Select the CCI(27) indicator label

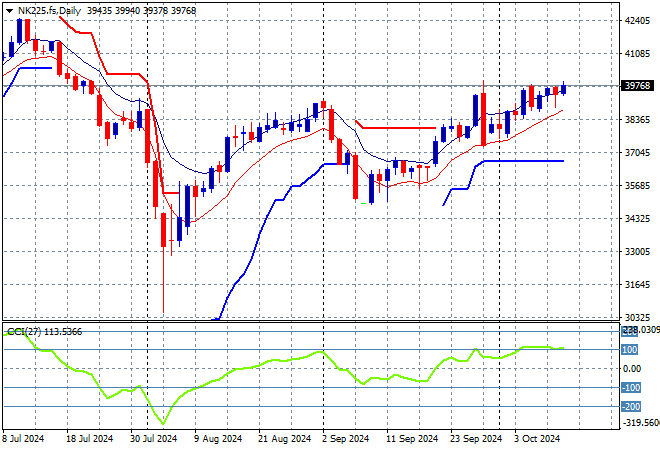20,331
